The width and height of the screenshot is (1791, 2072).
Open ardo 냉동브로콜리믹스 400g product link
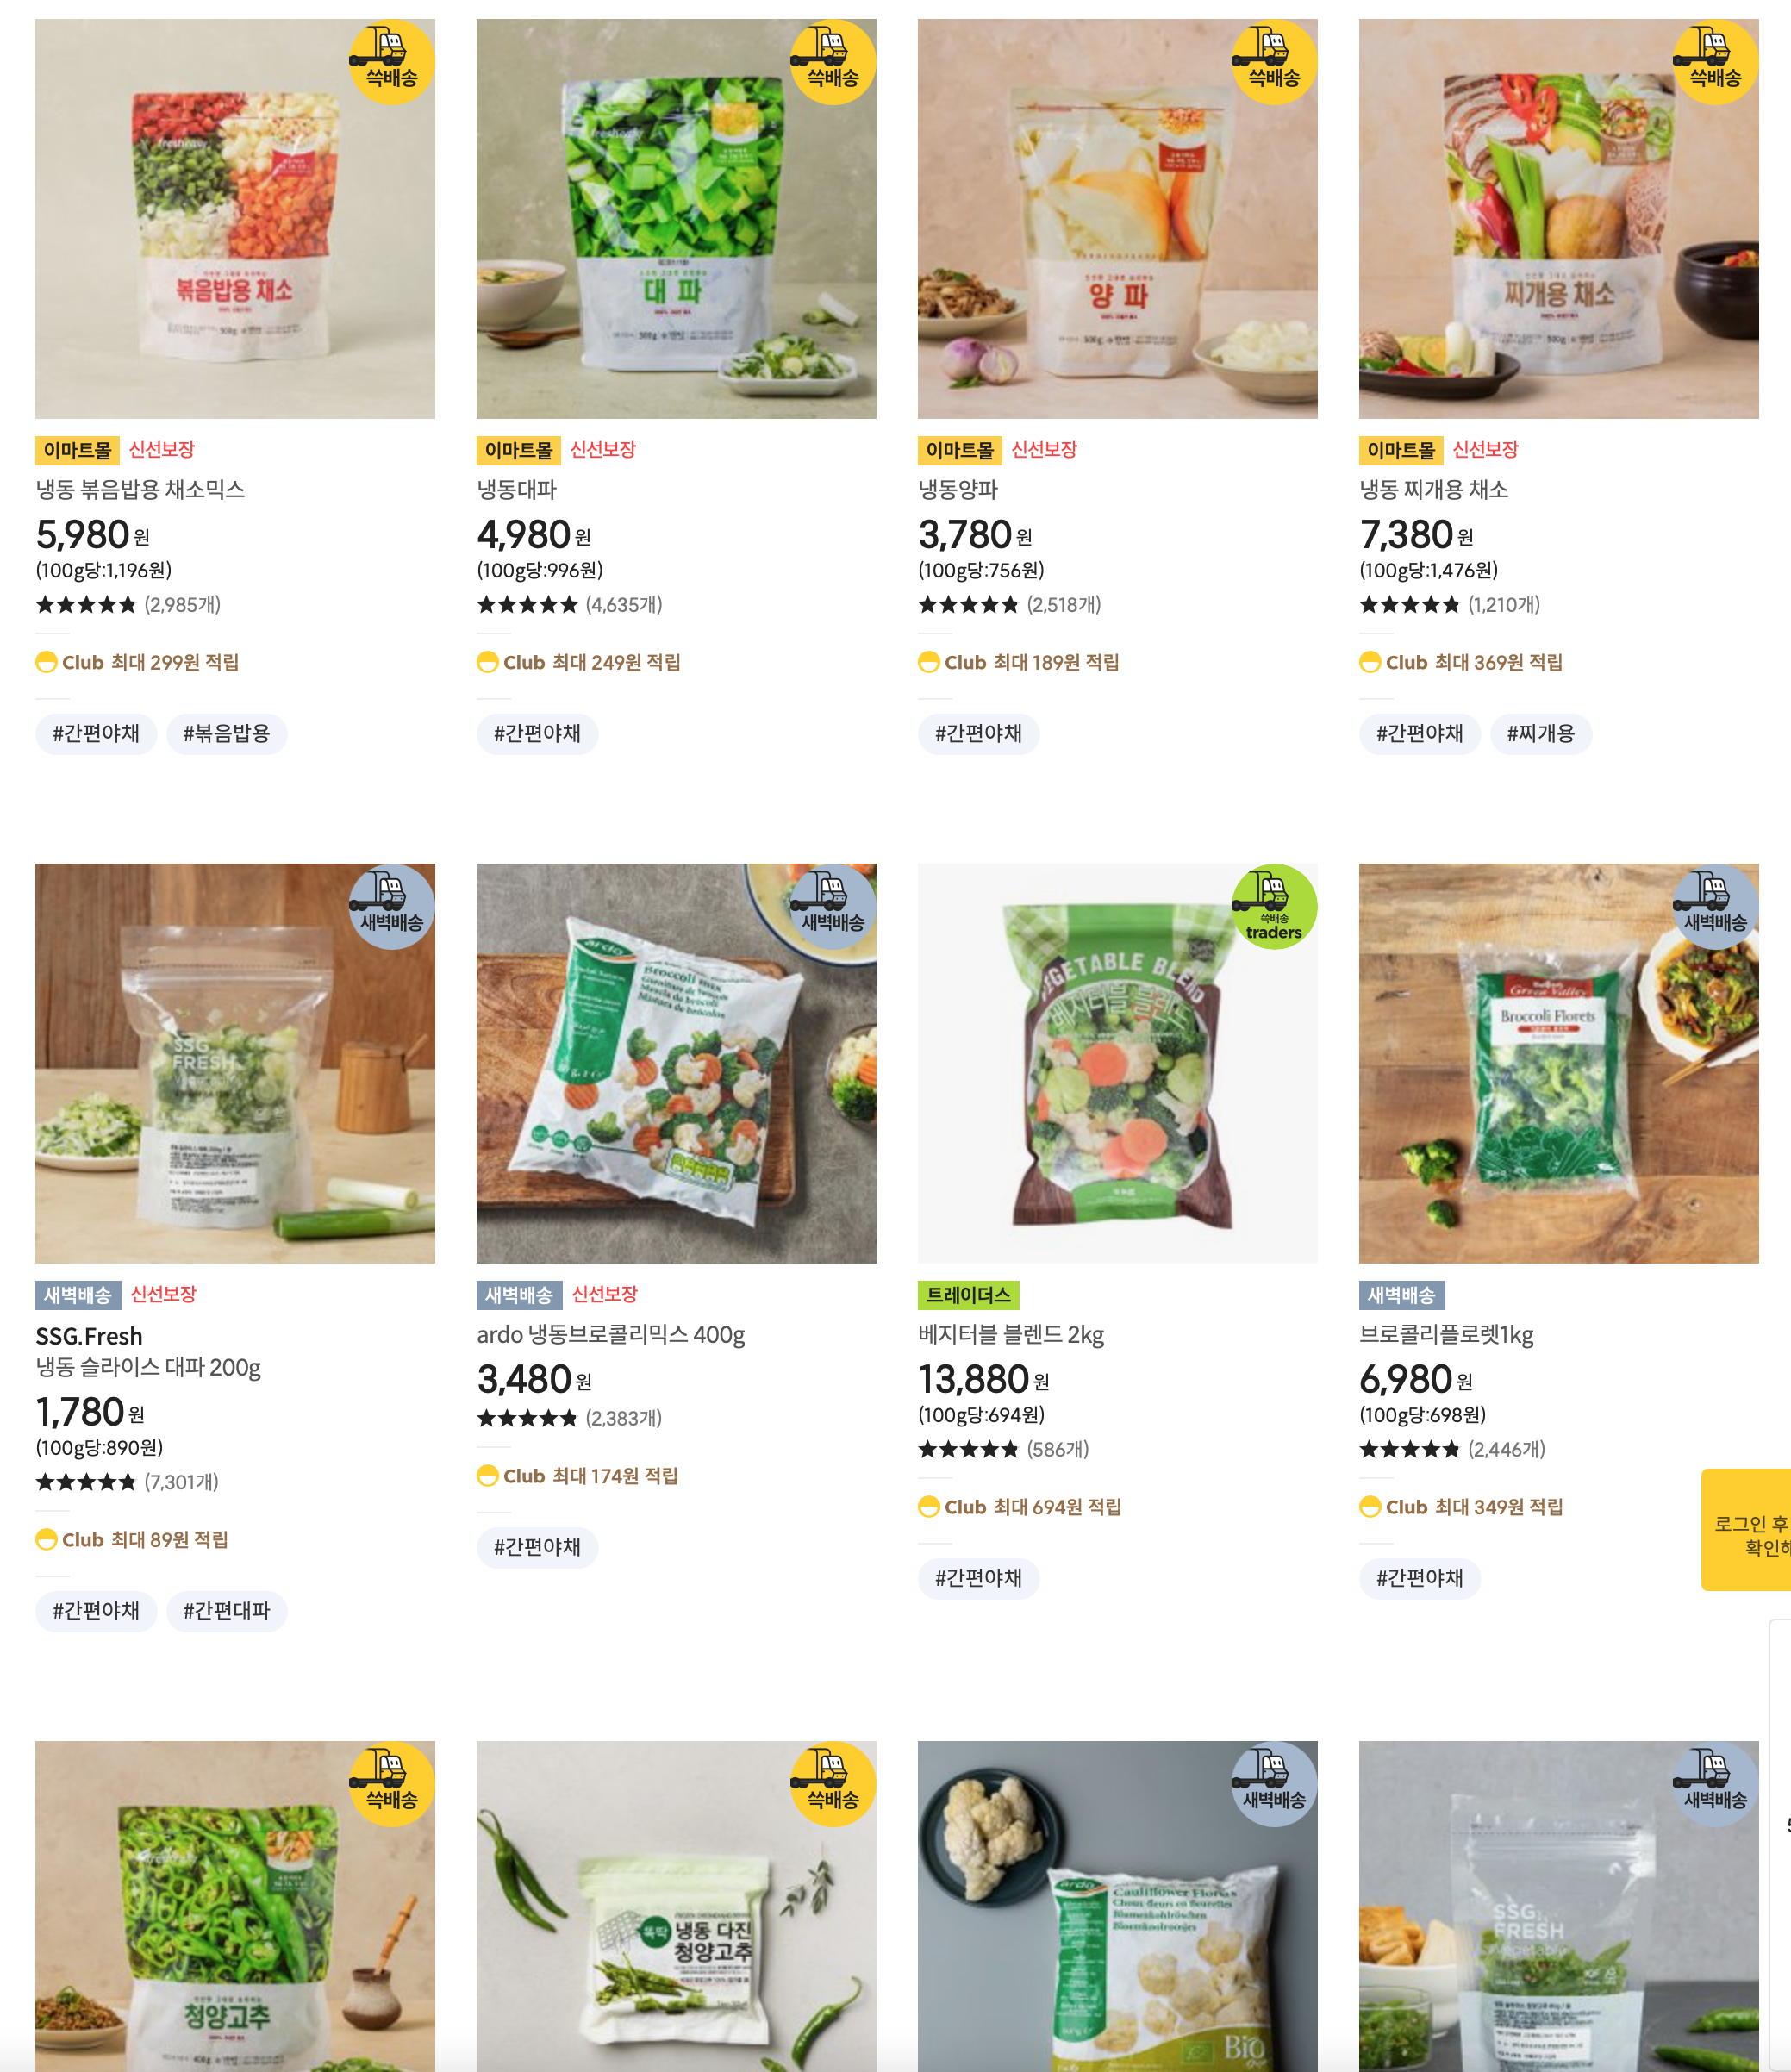pos(611,1334)
